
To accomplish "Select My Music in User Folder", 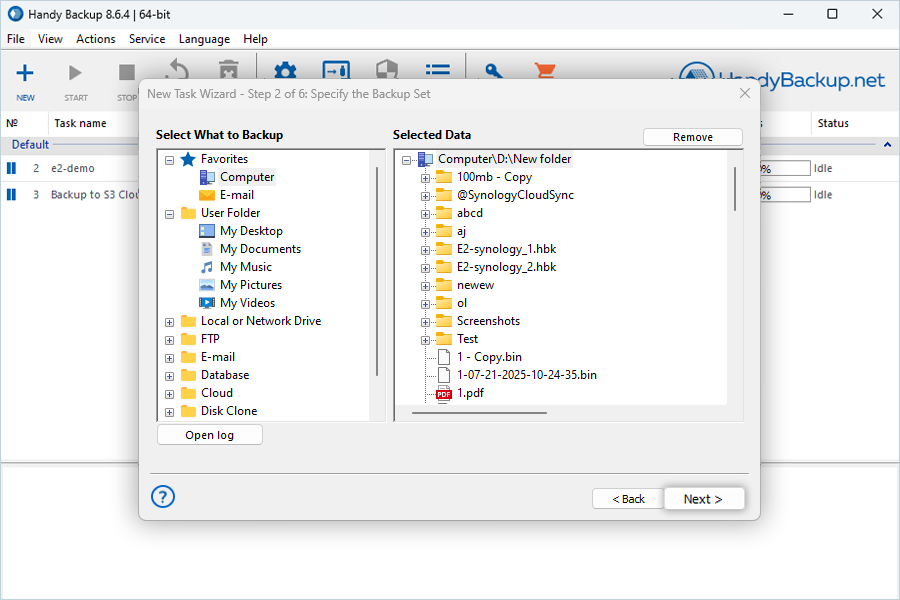I will [246, 266].
